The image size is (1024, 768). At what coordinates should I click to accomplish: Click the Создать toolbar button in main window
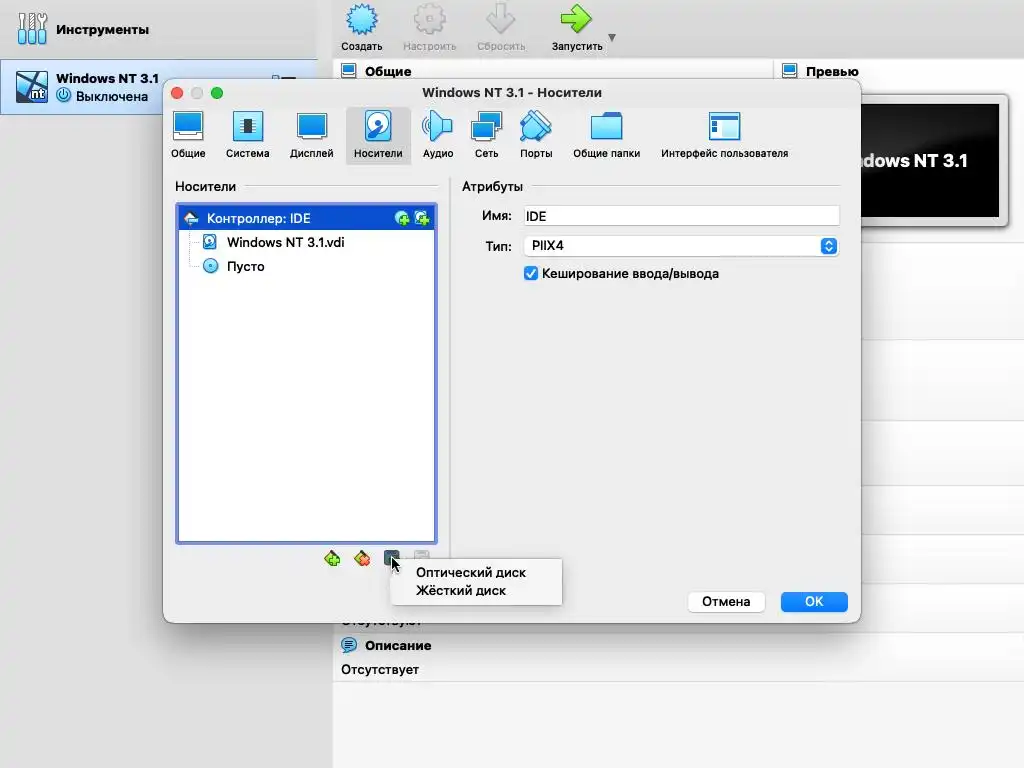click(x=361, y=27)
